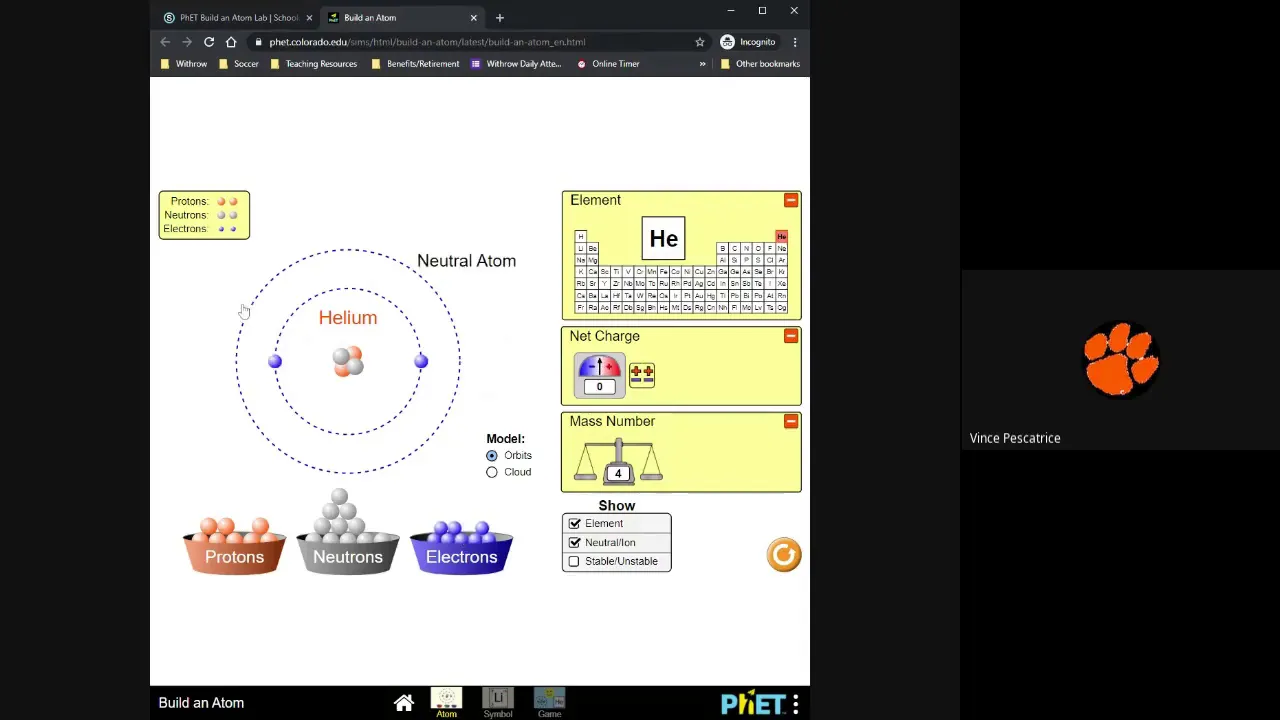Switch to the Atom screen

point(446,703)
